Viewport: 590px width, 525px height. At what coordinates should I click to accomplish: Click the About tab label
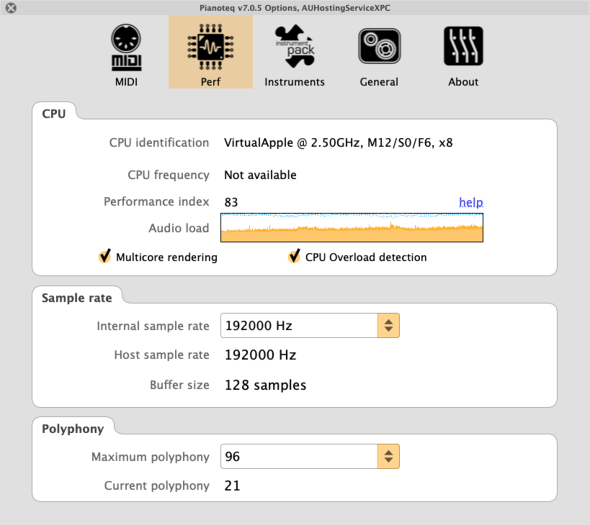(x=463, y=82)
